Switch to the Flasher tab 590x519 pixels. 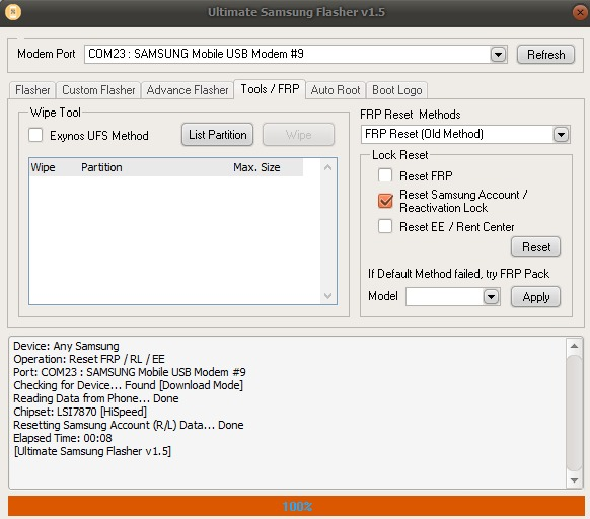click(x=32, y=90)
